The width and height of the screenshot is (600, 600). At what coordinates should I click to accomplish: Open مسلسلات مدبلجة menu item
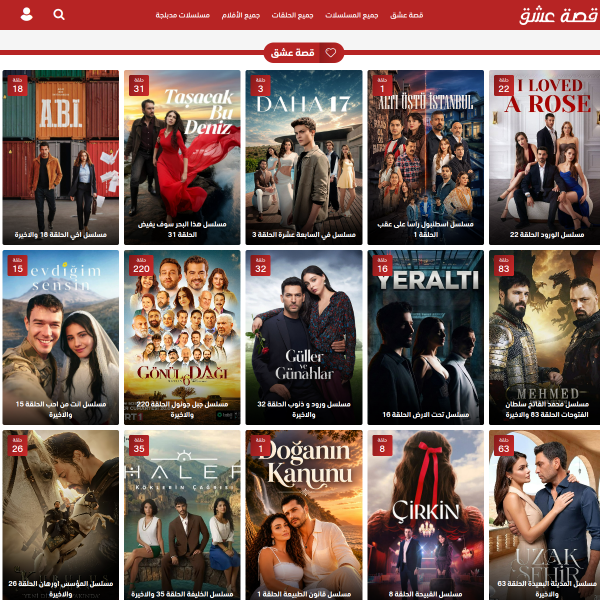tap(183, 15)
